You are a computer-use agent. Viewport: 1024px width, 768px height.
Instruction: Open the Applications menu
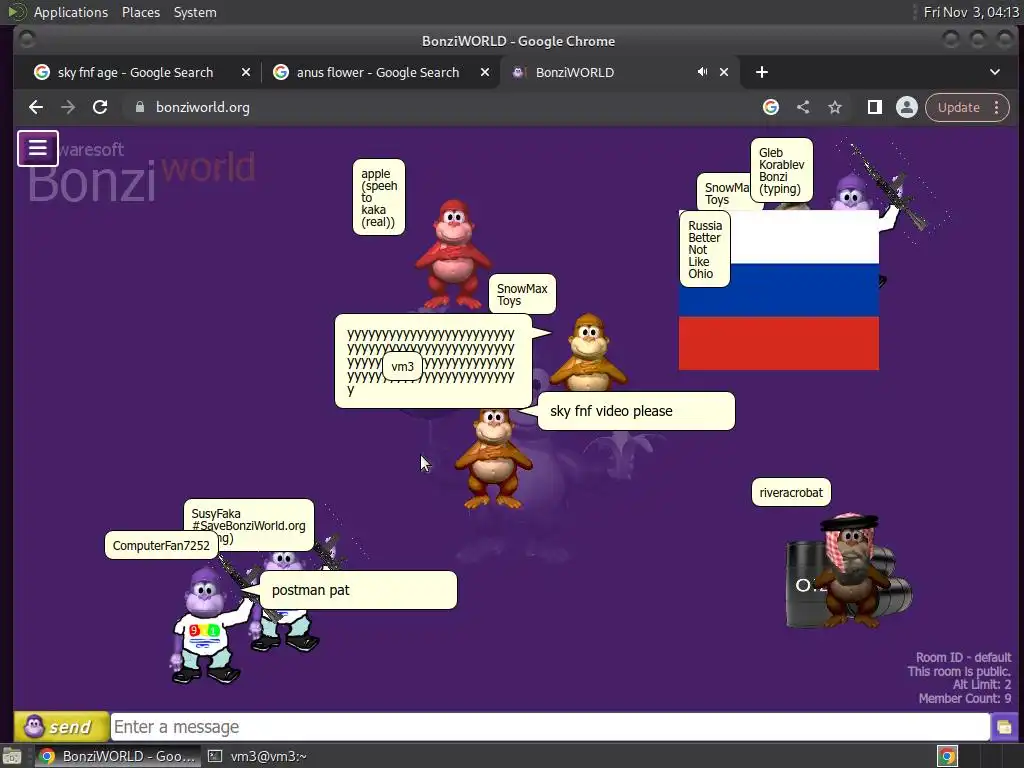71,12
